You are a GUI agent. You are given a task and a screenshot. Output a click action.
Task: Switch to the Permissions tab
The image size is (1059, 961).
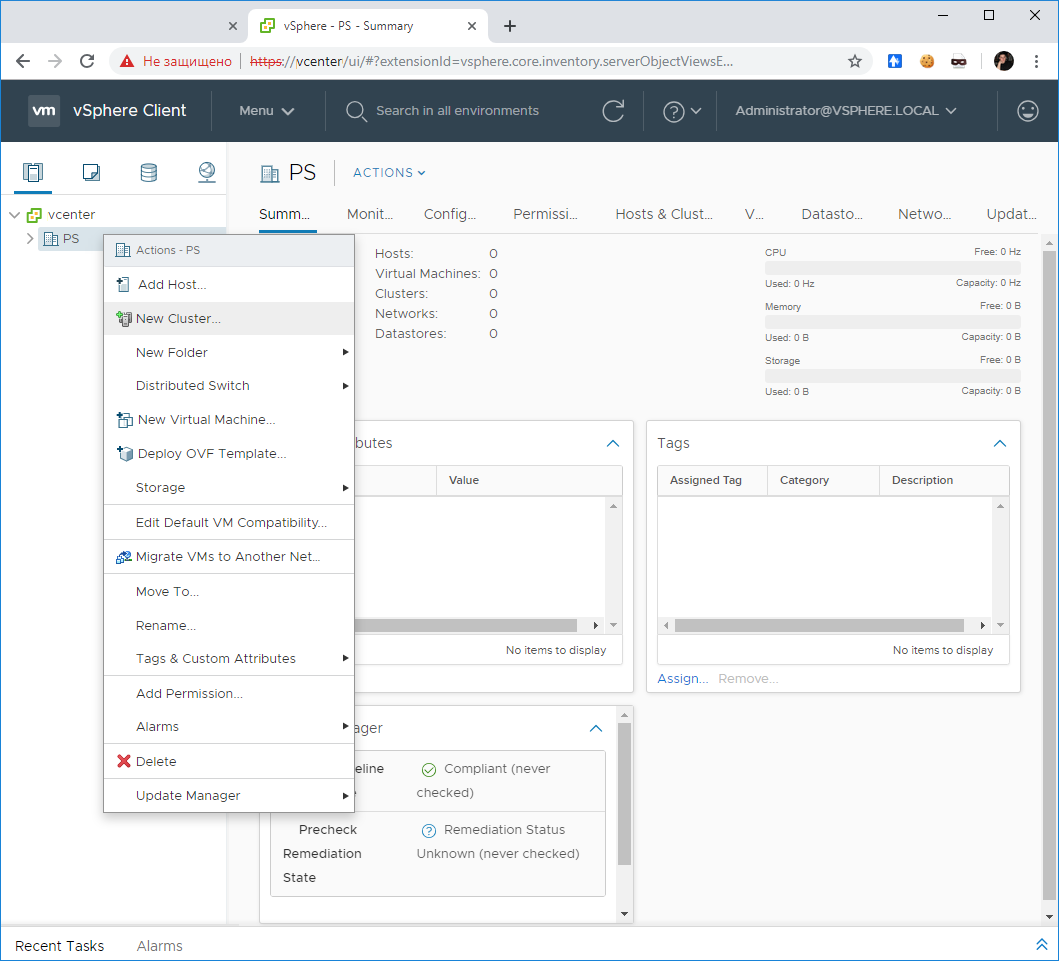coord(545,214)
